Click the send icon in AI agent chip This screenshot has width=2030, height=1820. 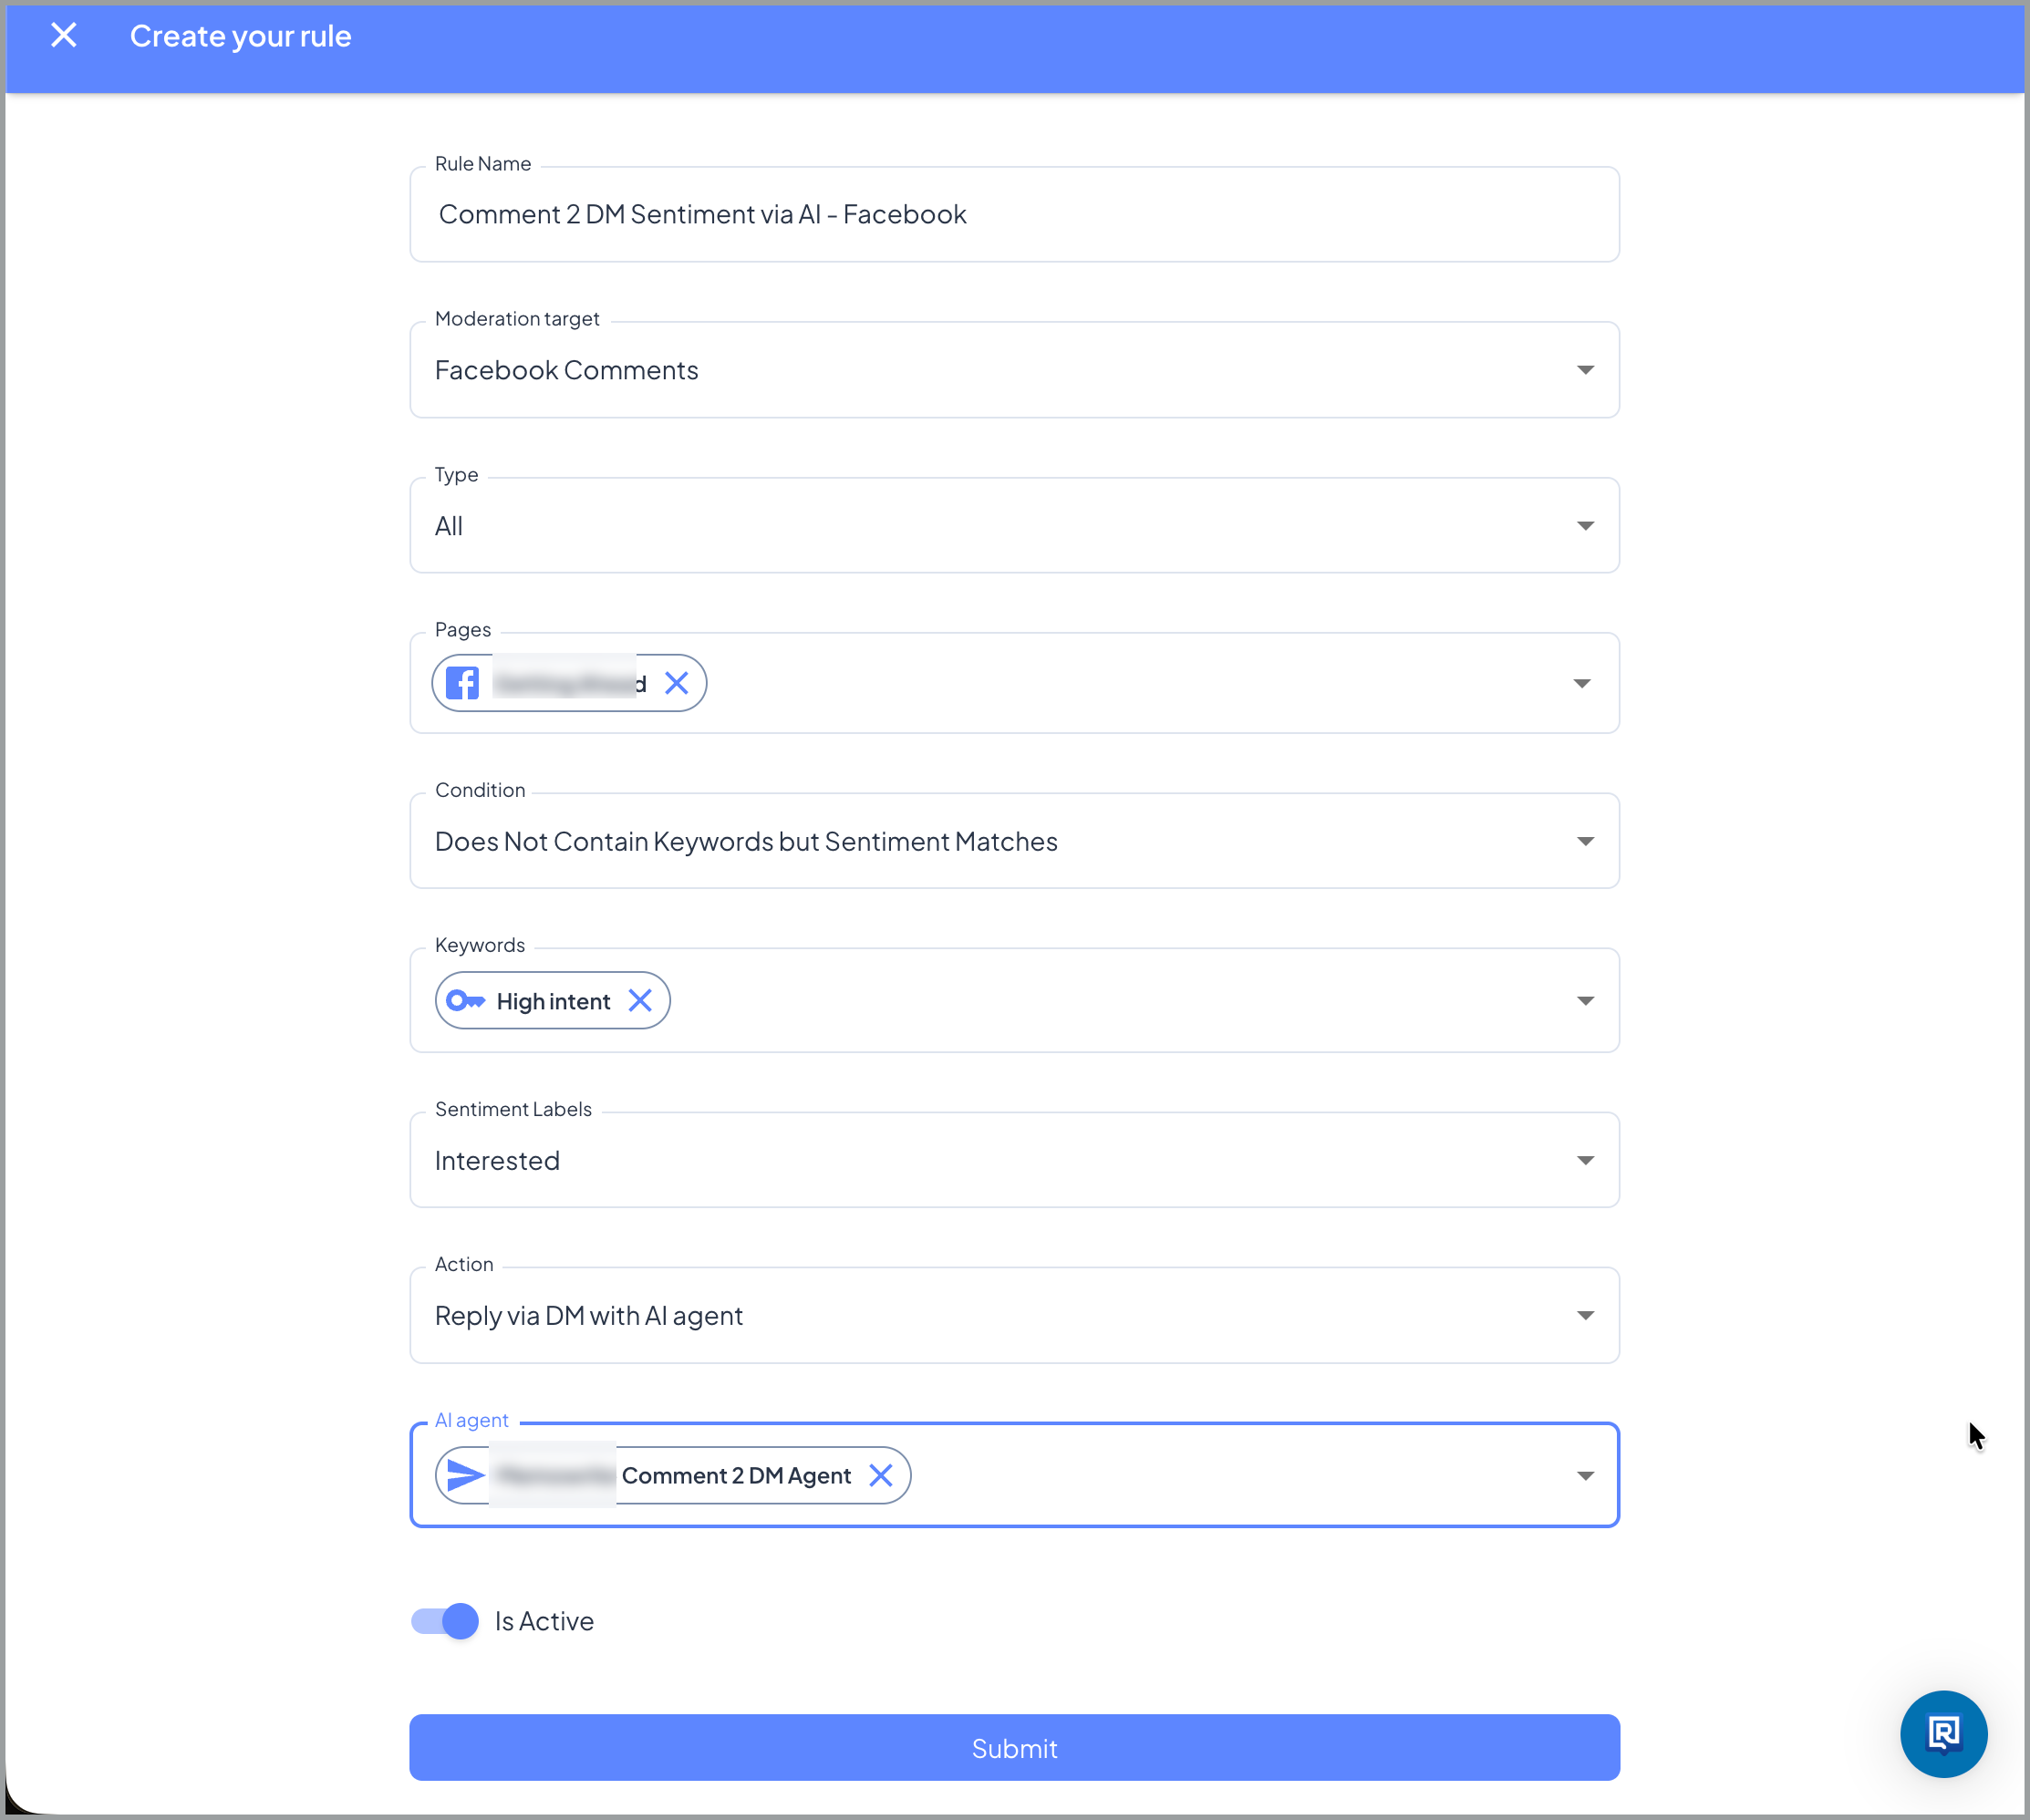tap(465, 1476)
